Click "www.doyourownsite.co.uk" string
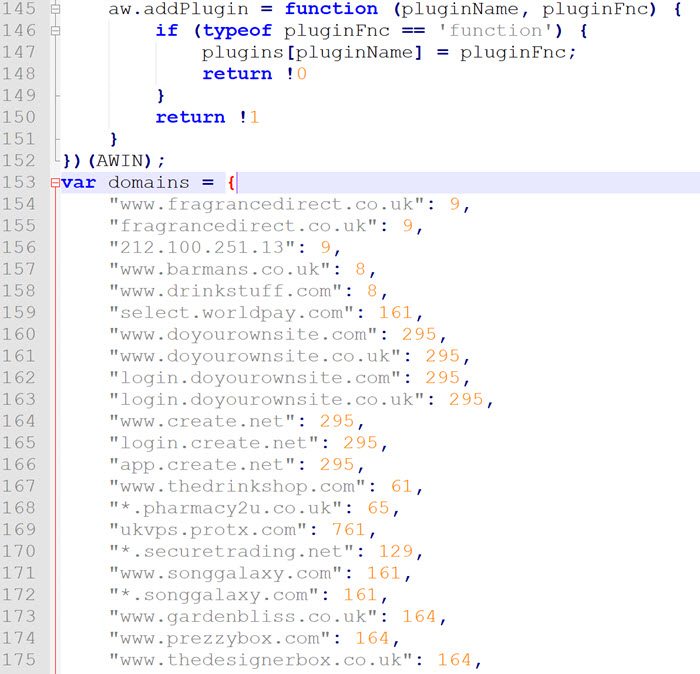The height and width of the screenshot is (674, 700). pos(254,356)
